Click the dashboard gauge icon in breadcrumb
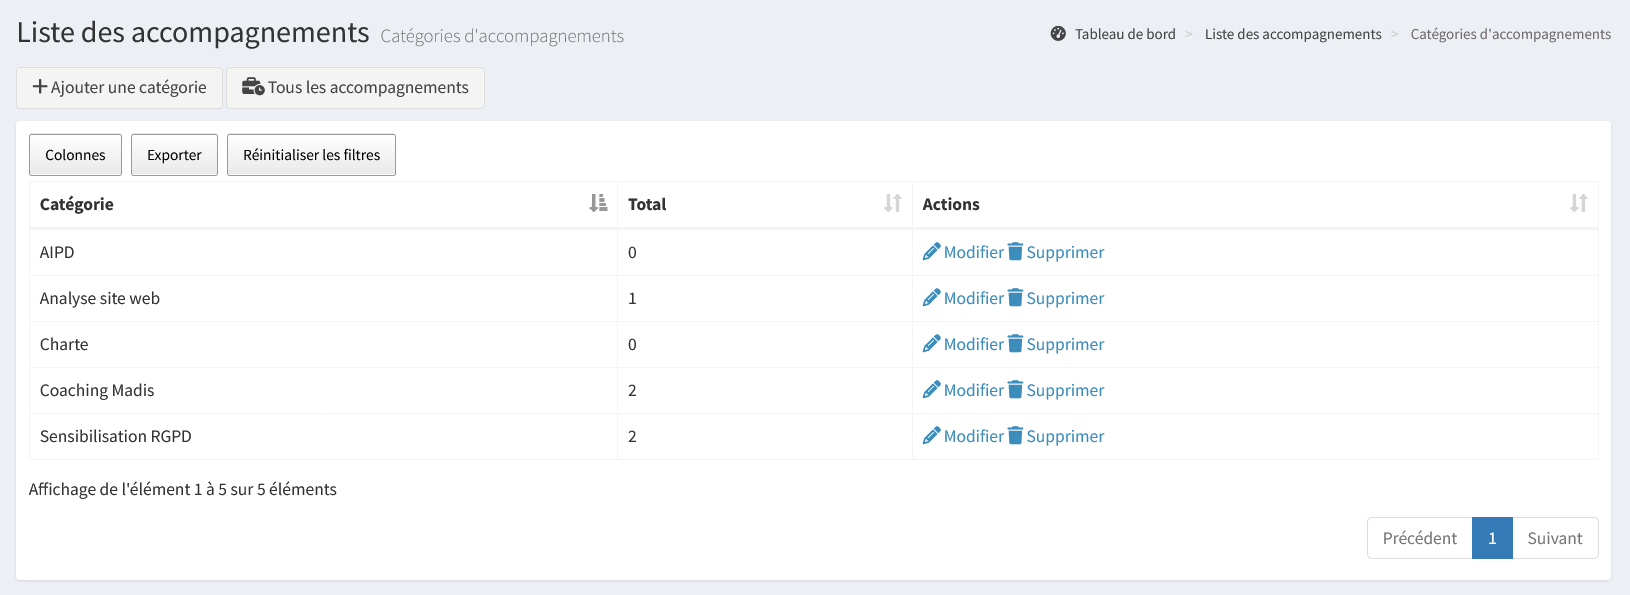The width and height of the screenshot is (1630, 595). 1058,34
